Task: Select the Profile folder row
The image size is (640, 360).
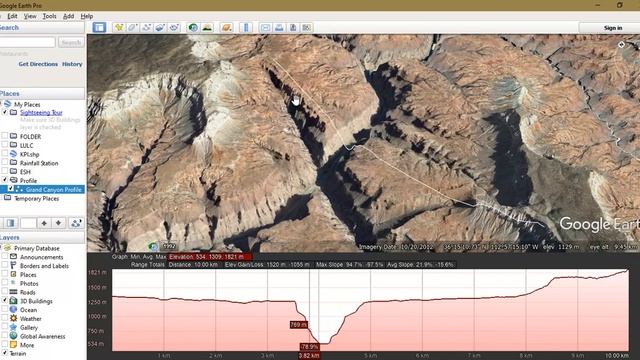Action: (28, 180)
